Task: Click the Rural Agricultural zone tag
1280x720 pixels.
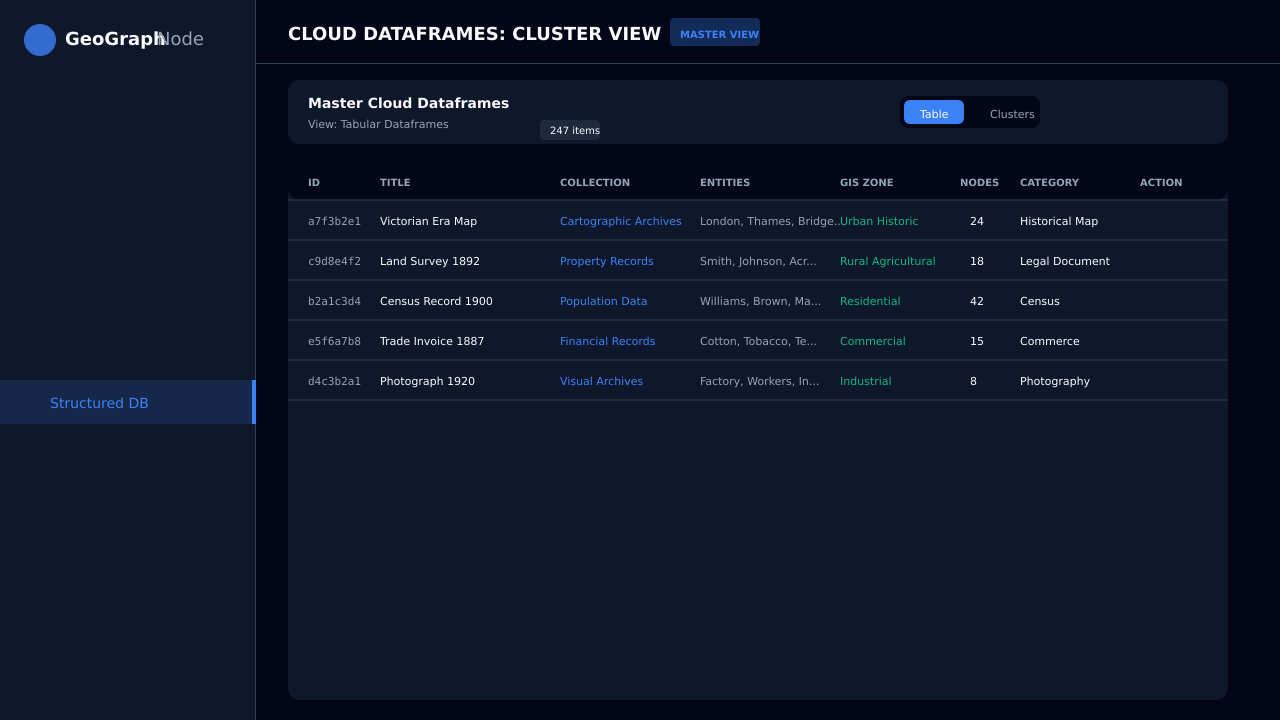Action: 887,261
